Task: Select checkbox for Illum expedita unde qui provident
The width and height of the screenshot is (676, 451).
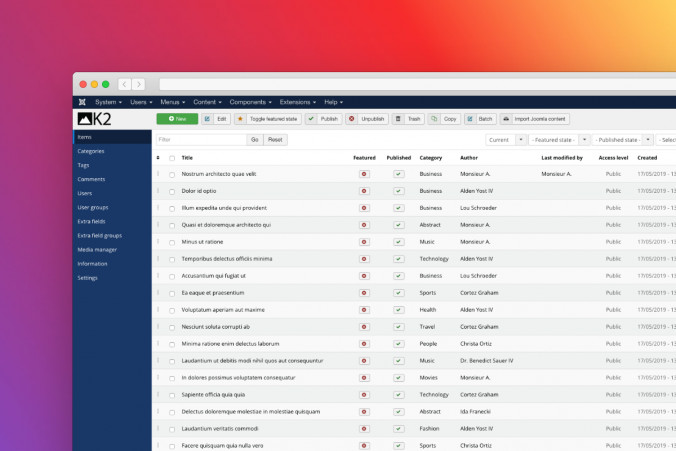Action: [x=172, y=209]
